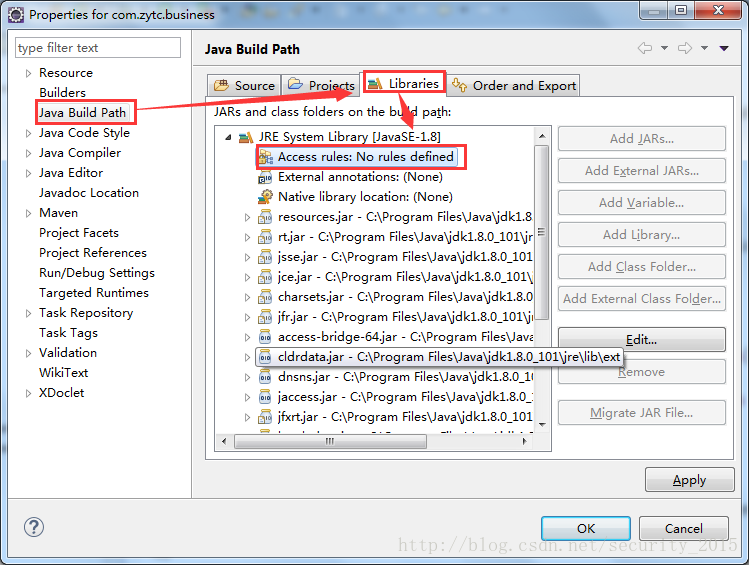Expand the rt.jar entry
The height and width of the screenshot is (565, 749).
(247, 237)
